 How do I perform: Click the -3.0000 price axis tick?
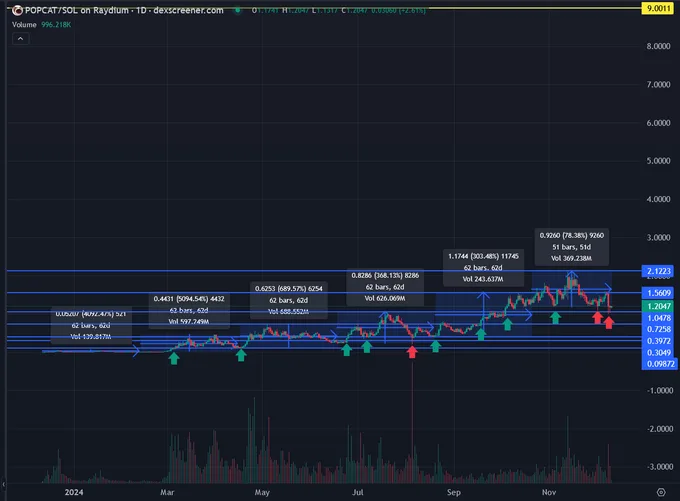[x=660, y=467]
